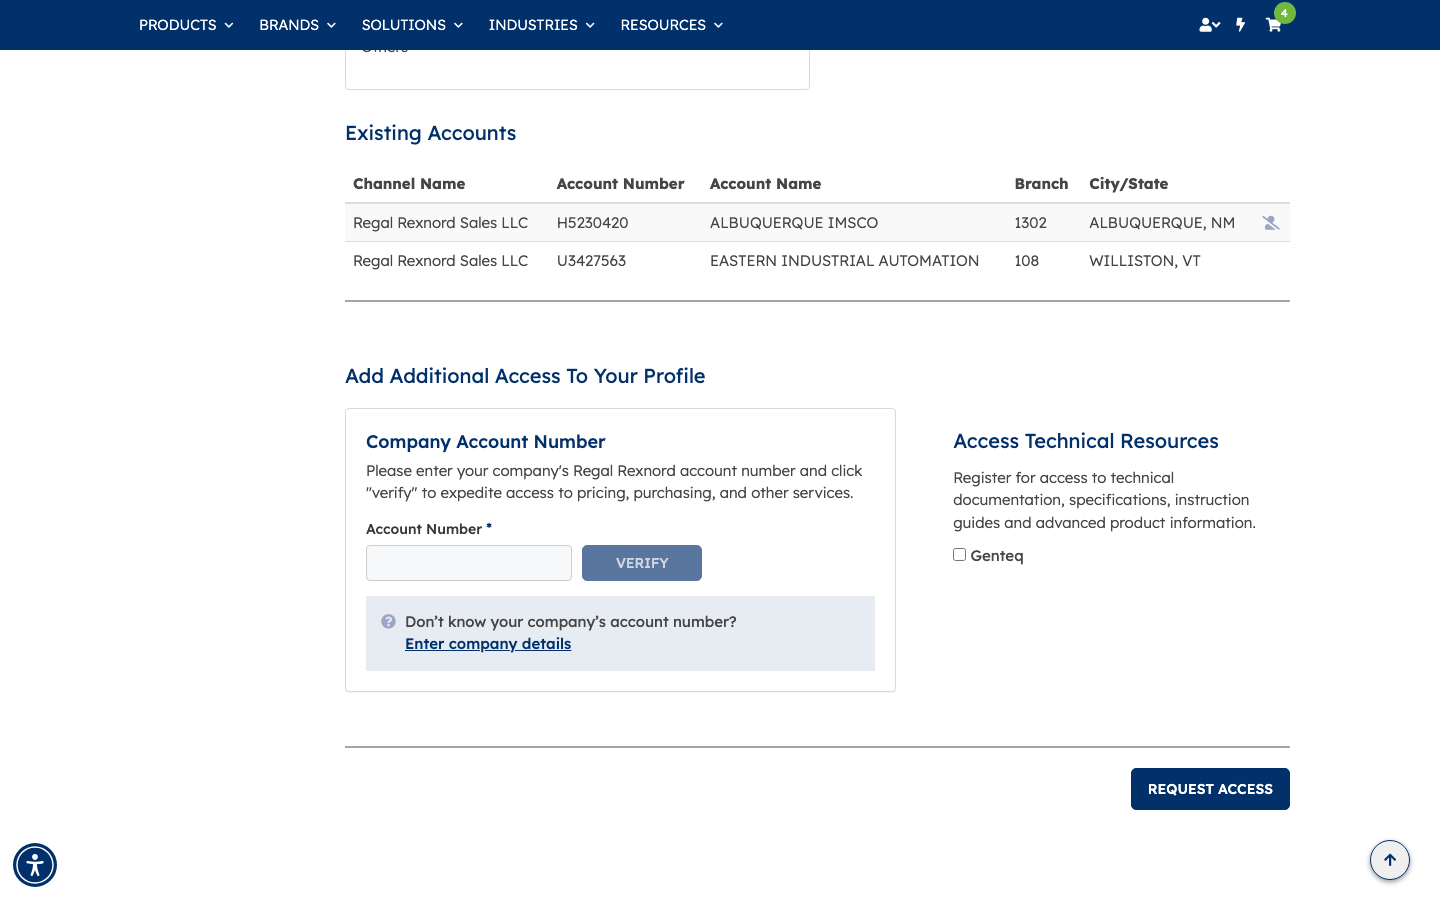Click the City/State column header
This screenshot has height=900, width=1440.
tap(1128, 184)
